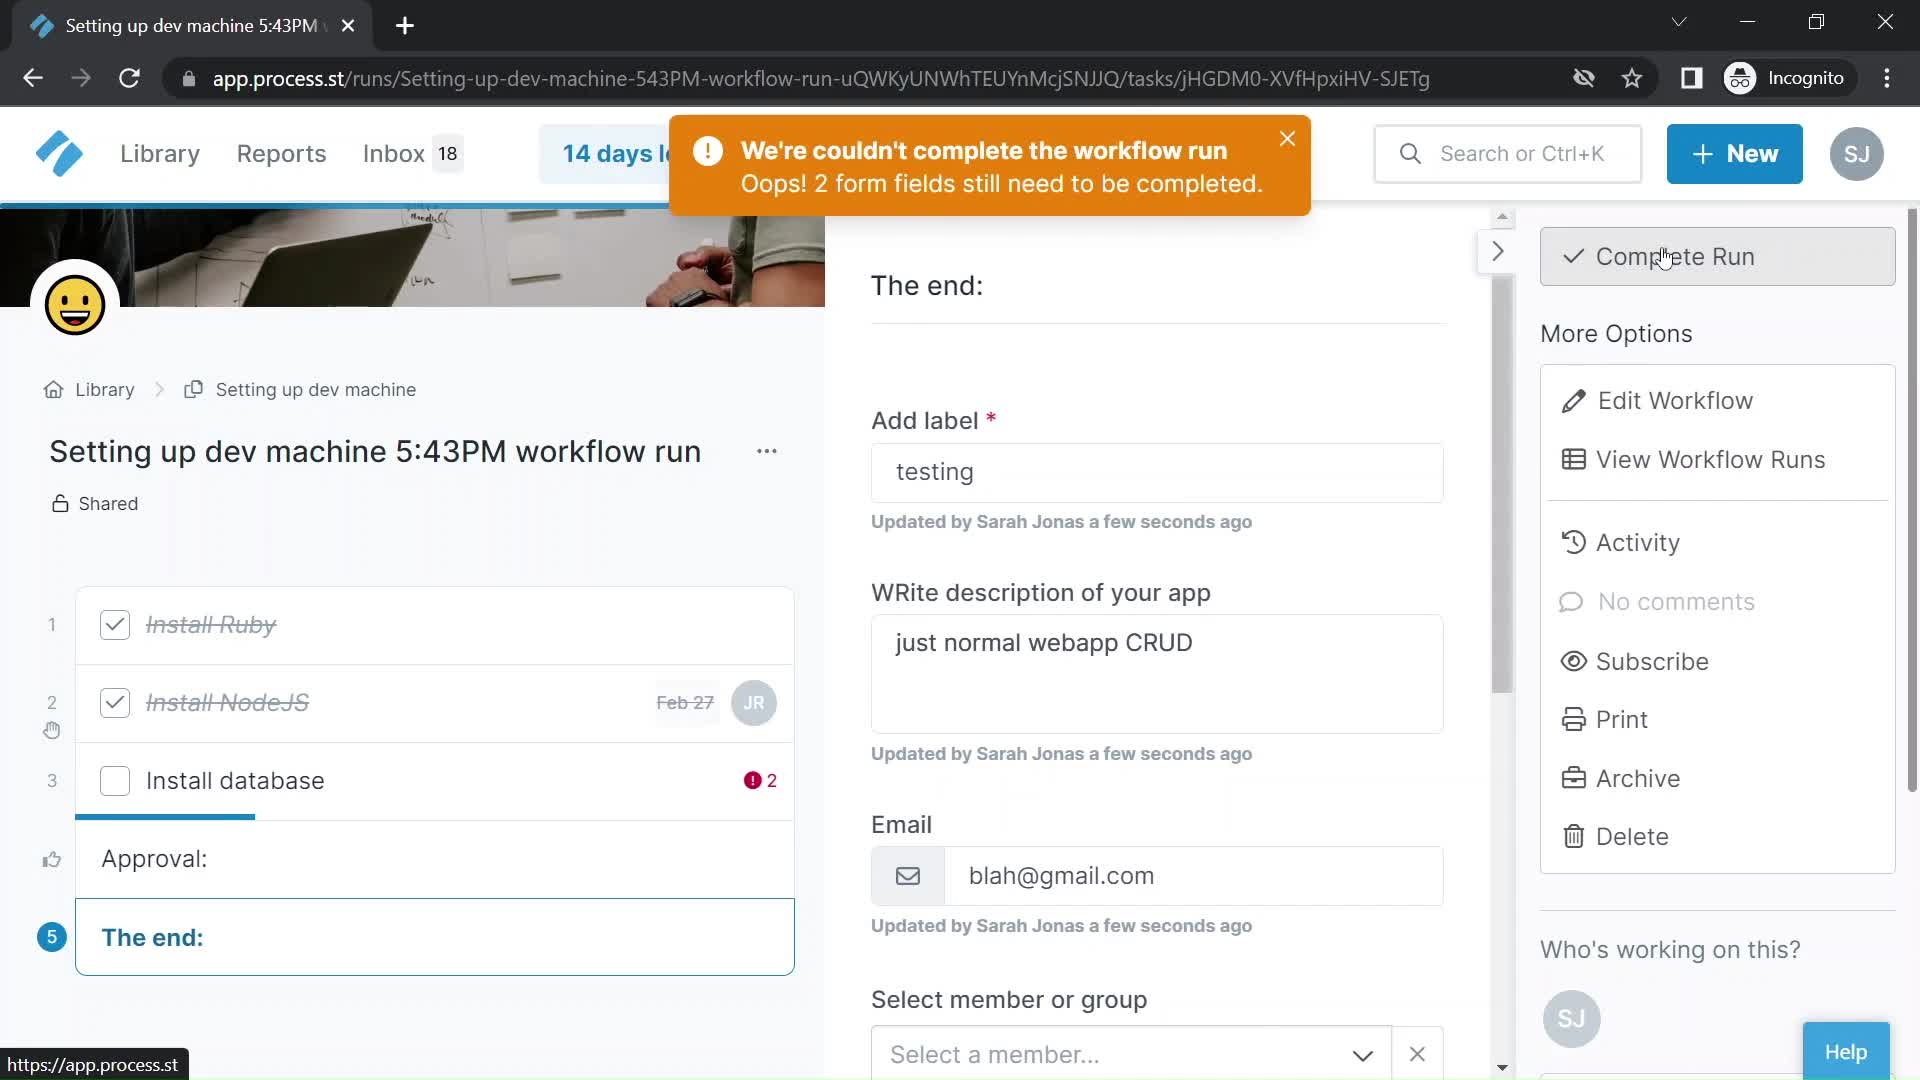Click the New button to create item
Viewport: 1920px width, 1080px height.
(x=1735, y=154)
